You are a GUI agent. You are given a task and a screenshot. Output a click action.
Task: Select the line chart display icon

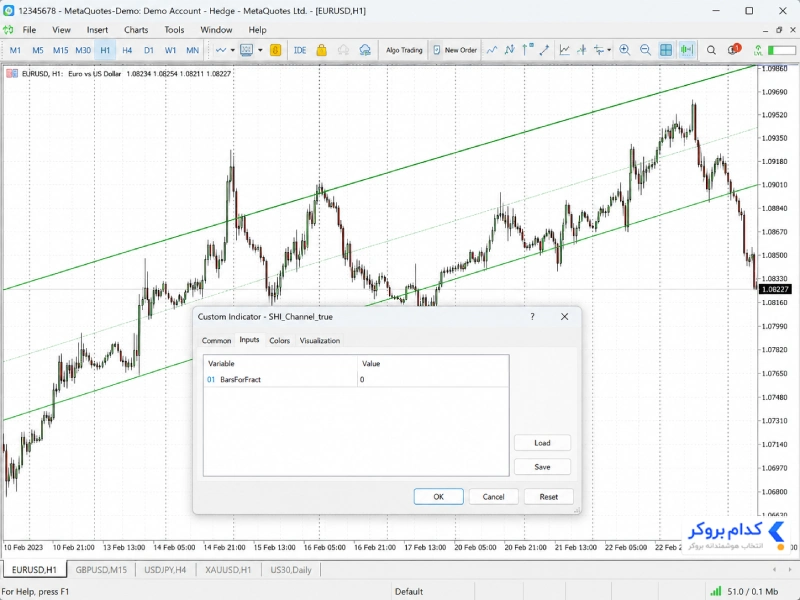point(492,50)
